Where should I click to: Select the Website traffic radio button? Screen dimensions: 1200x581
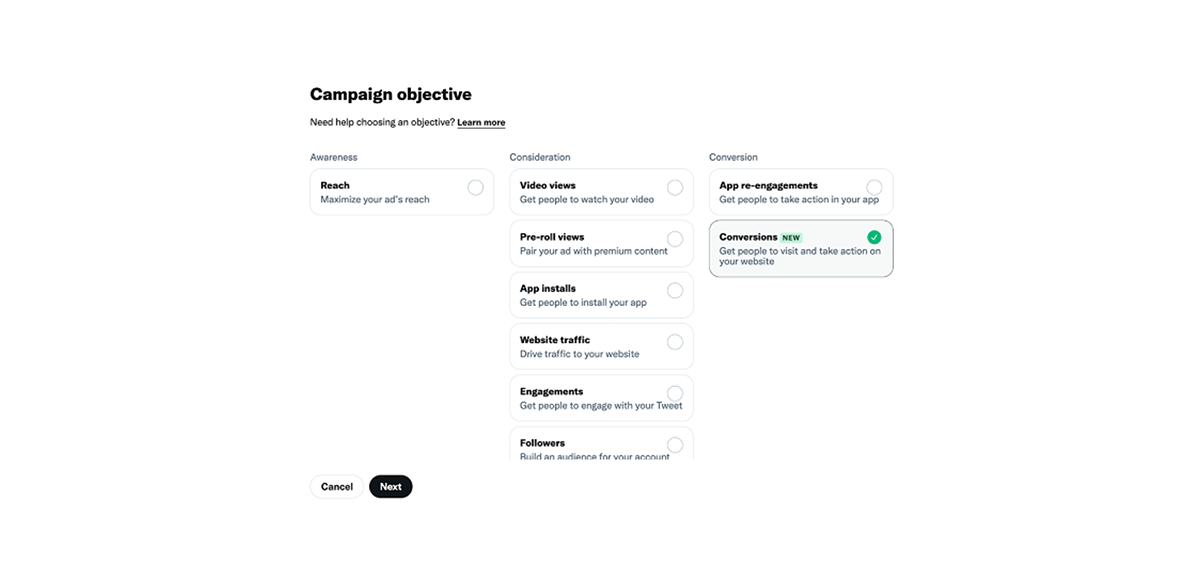(675, 342)
